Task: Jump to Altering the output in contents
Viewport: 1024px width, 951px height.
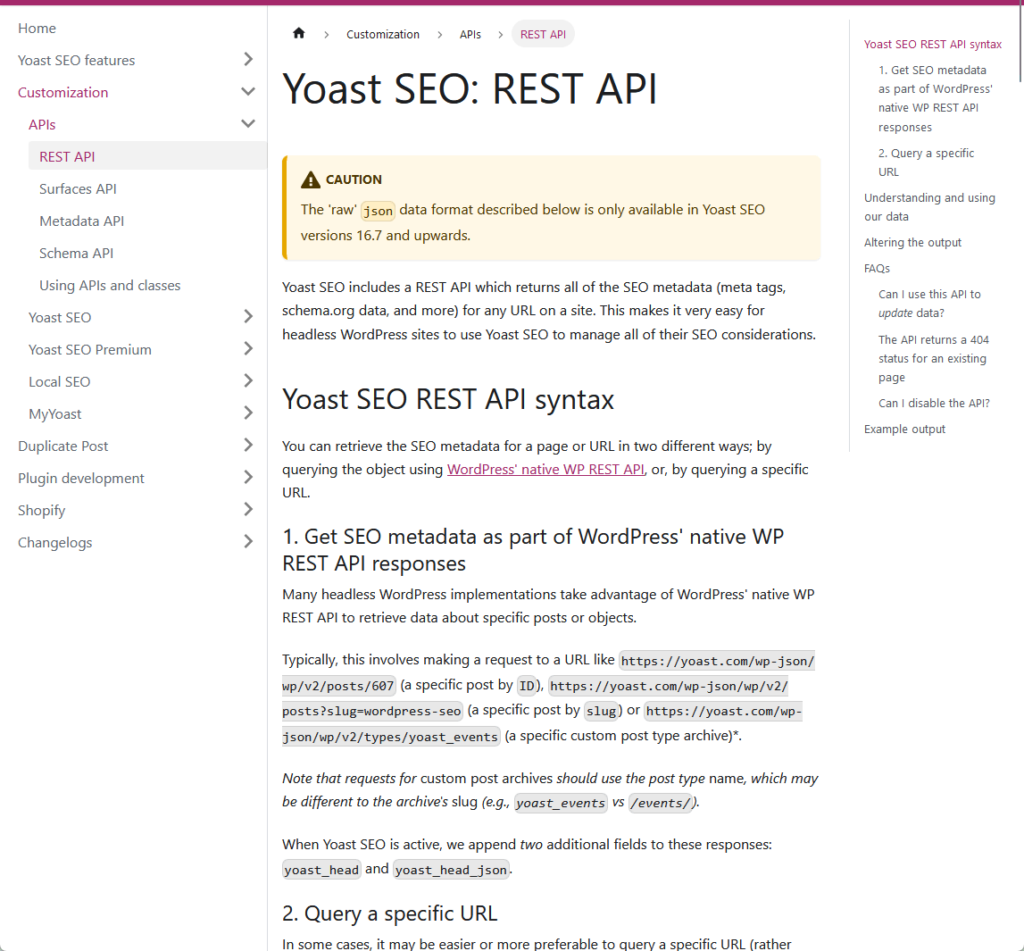Action: click(x=912, y=242)
